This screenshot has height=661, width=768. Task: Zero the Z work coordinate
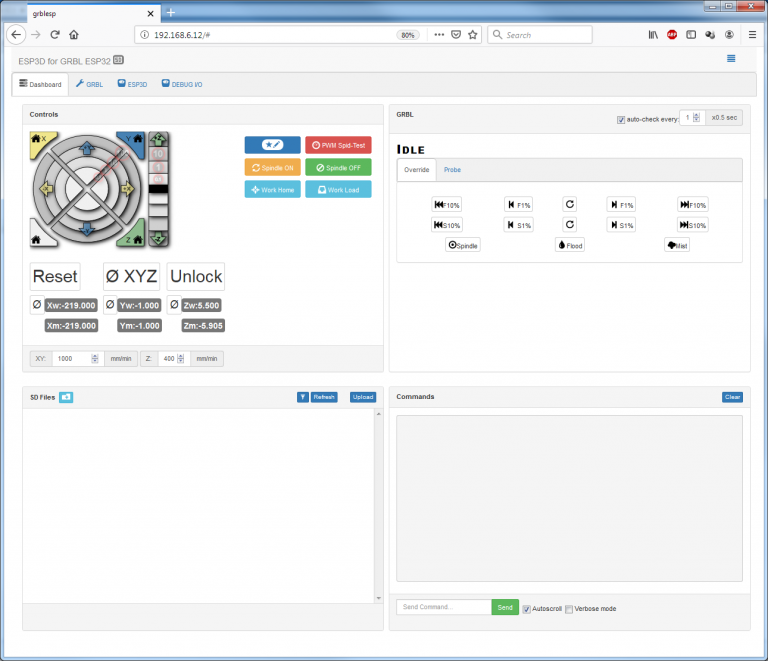174,305
